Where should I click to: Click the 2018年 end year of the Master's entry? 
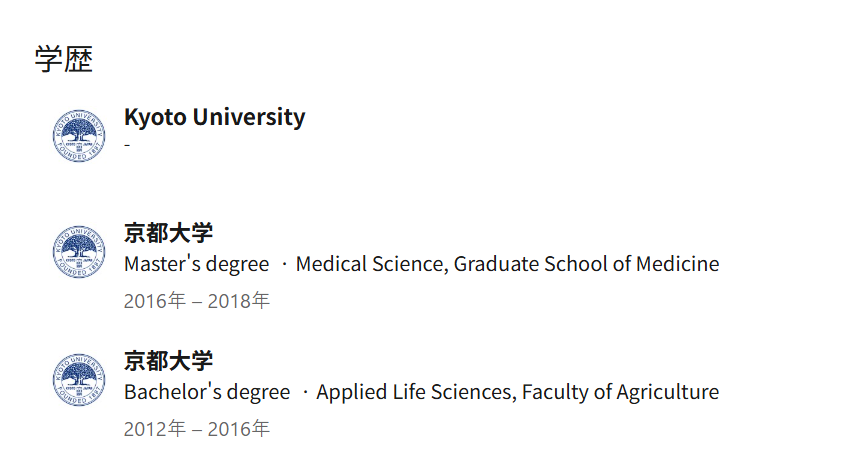tap(239, 301)
